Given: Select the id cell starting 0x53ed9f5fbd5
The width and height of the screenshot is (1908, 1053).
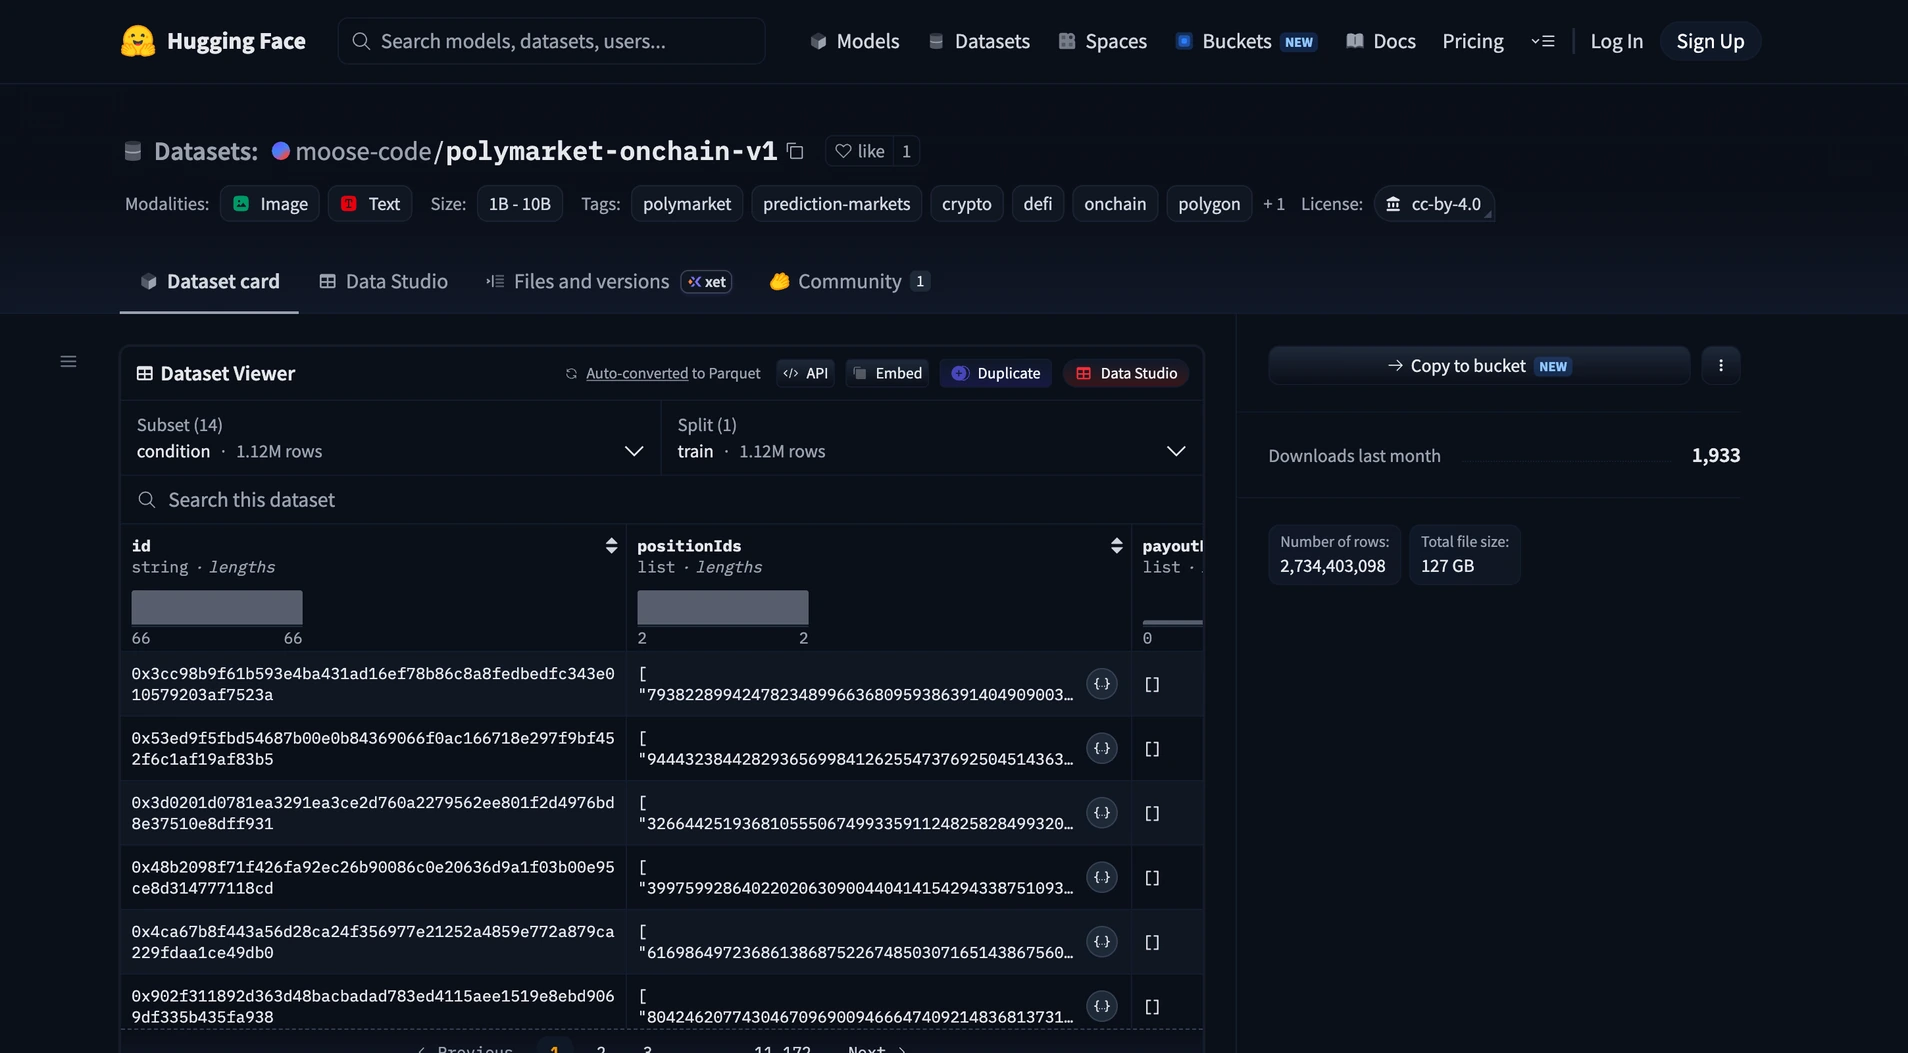Looking at the screenshot, I should [373, 748].
